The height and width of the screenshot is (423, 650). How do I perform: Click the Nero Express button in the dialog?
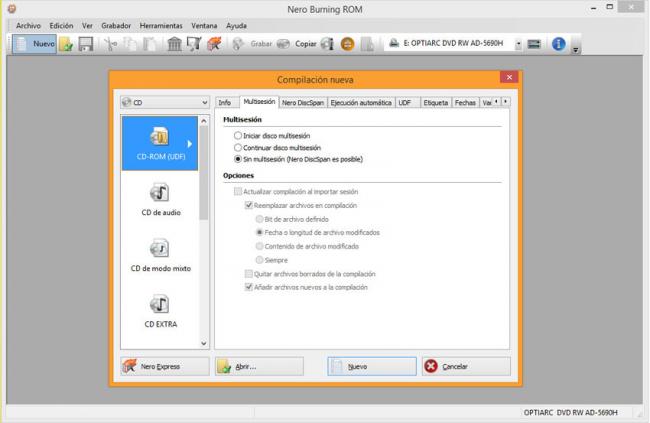click(165, 367)
